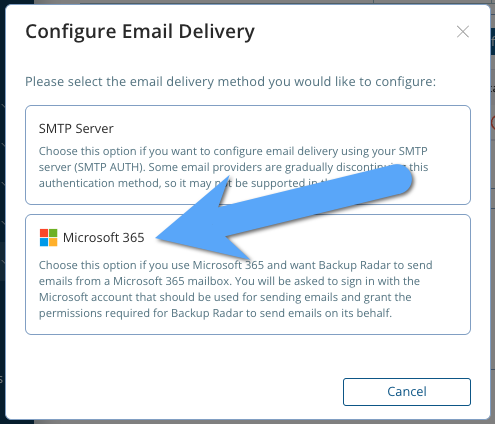Click the blue square of Microsoft logo
The width and height of the screenshot is (495, 424).
[44, 242]
